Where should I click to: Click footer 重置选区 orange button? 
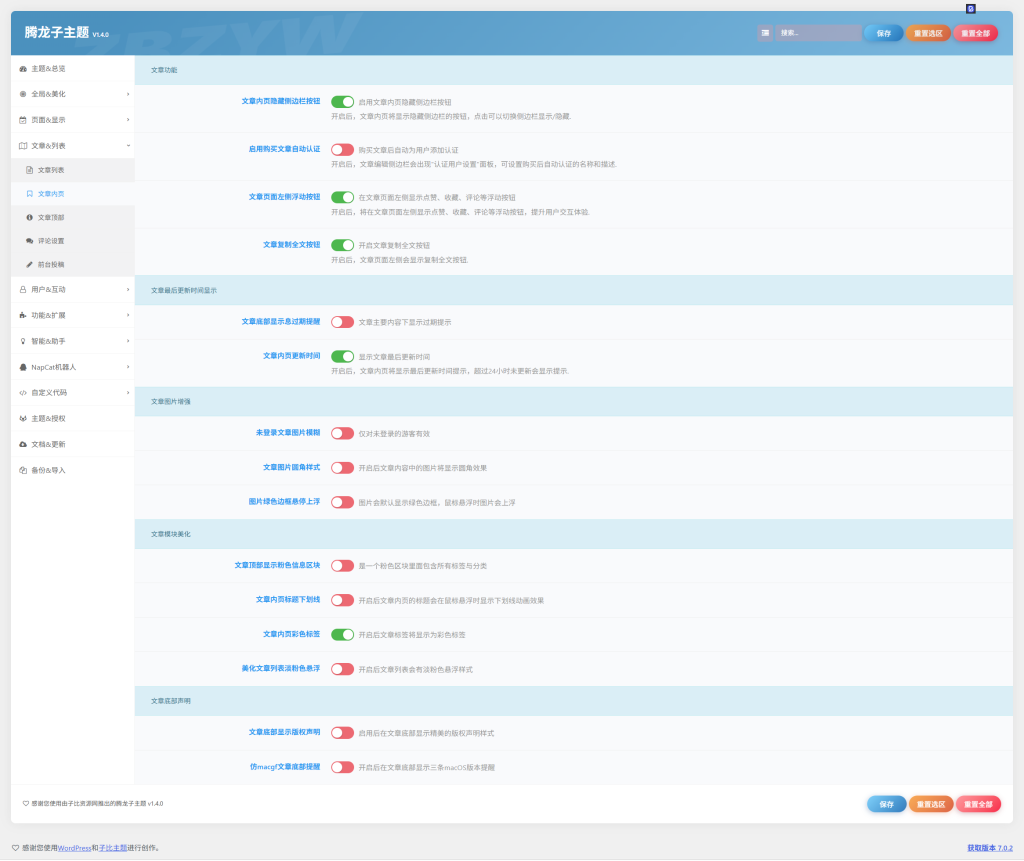tap(931, 804)
